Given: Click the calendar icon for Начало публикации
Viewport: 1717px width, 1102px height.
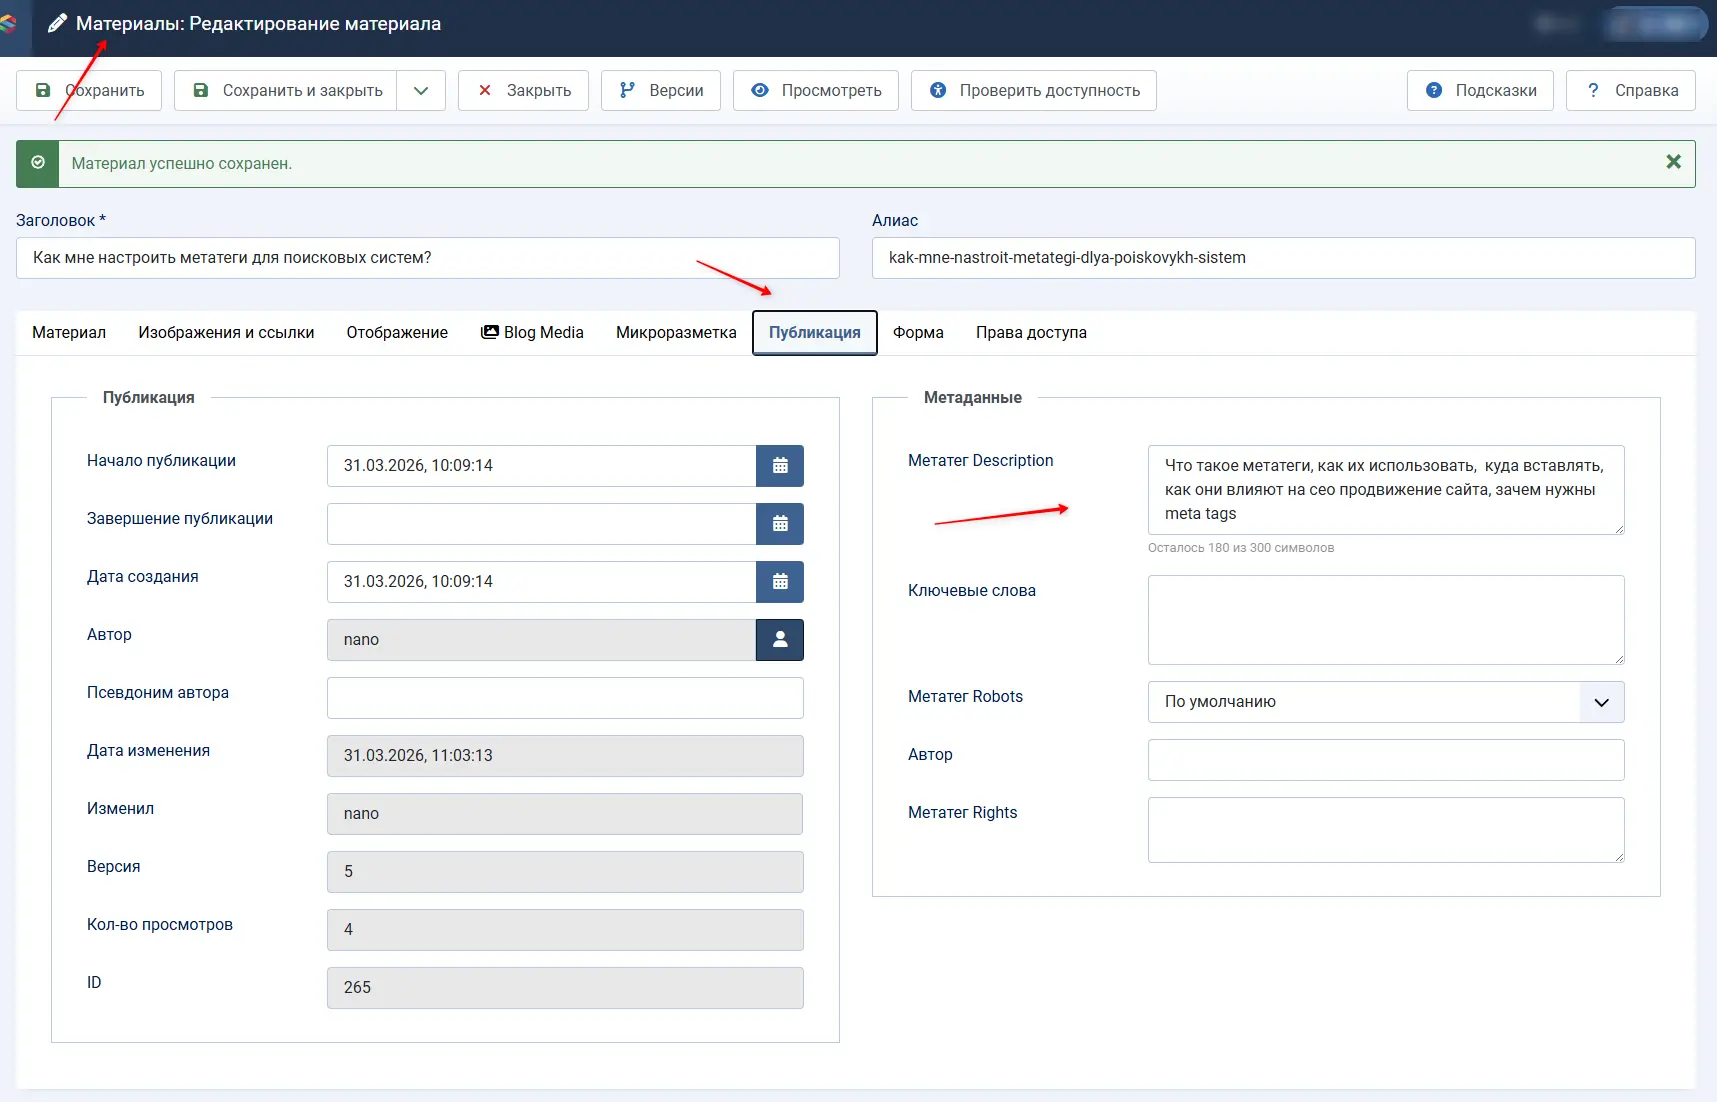Looking at the screenshot, I should click(x=780, y=466).
